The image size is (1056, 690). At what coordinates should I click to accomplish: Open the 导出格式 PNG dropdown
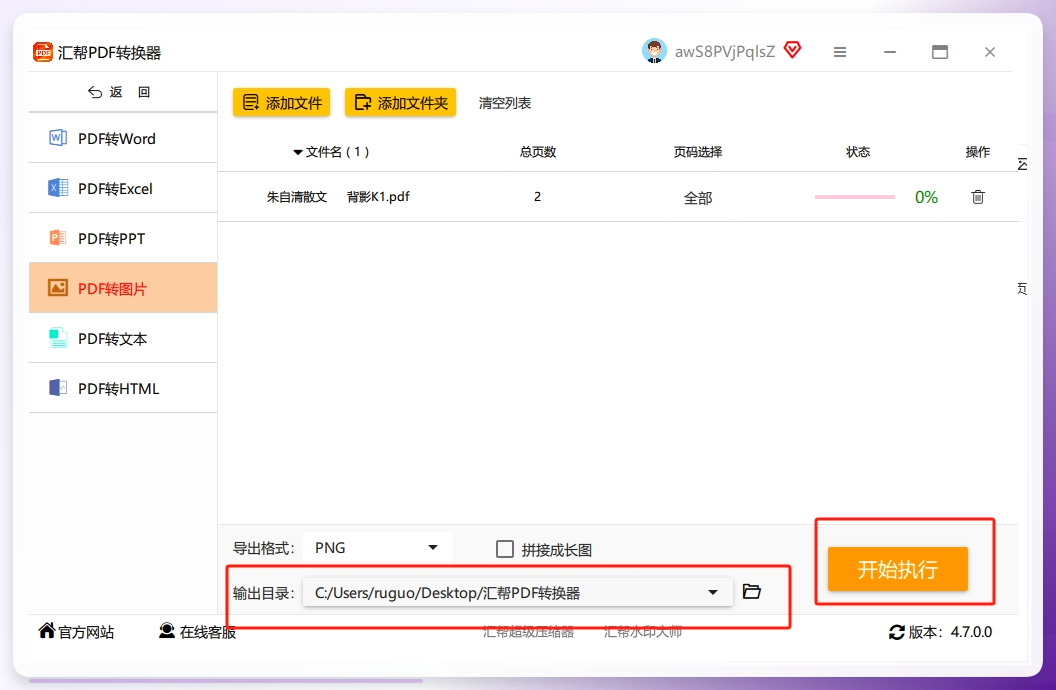pos(378,548)
